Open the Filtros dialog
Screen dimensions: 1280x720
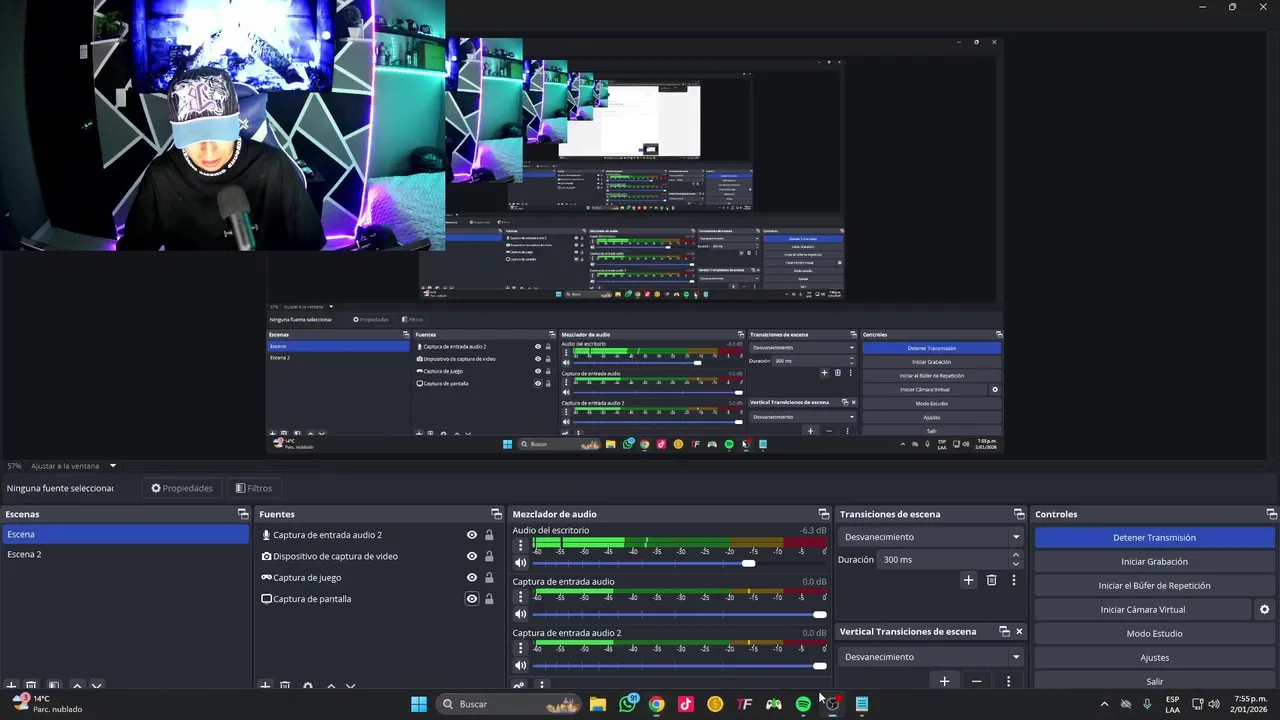click(x=254, y=488)
